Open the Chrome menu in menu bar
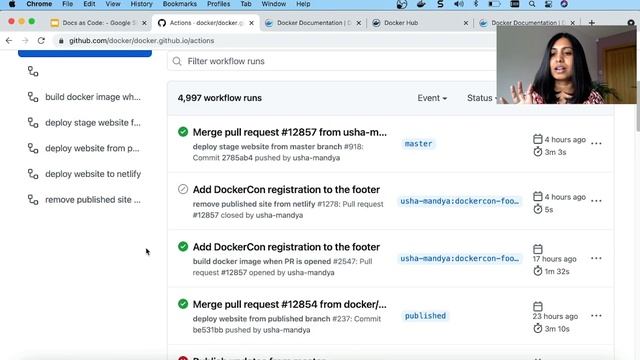Viewport: 640px width, 360px height. (x=39, y=4)
